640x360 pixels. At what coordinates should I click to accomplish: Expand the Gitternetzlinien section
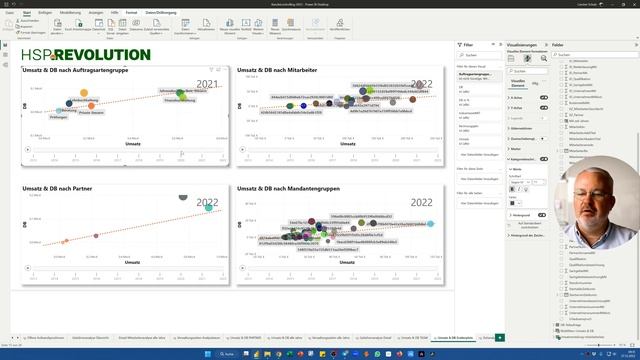[509, 129]
